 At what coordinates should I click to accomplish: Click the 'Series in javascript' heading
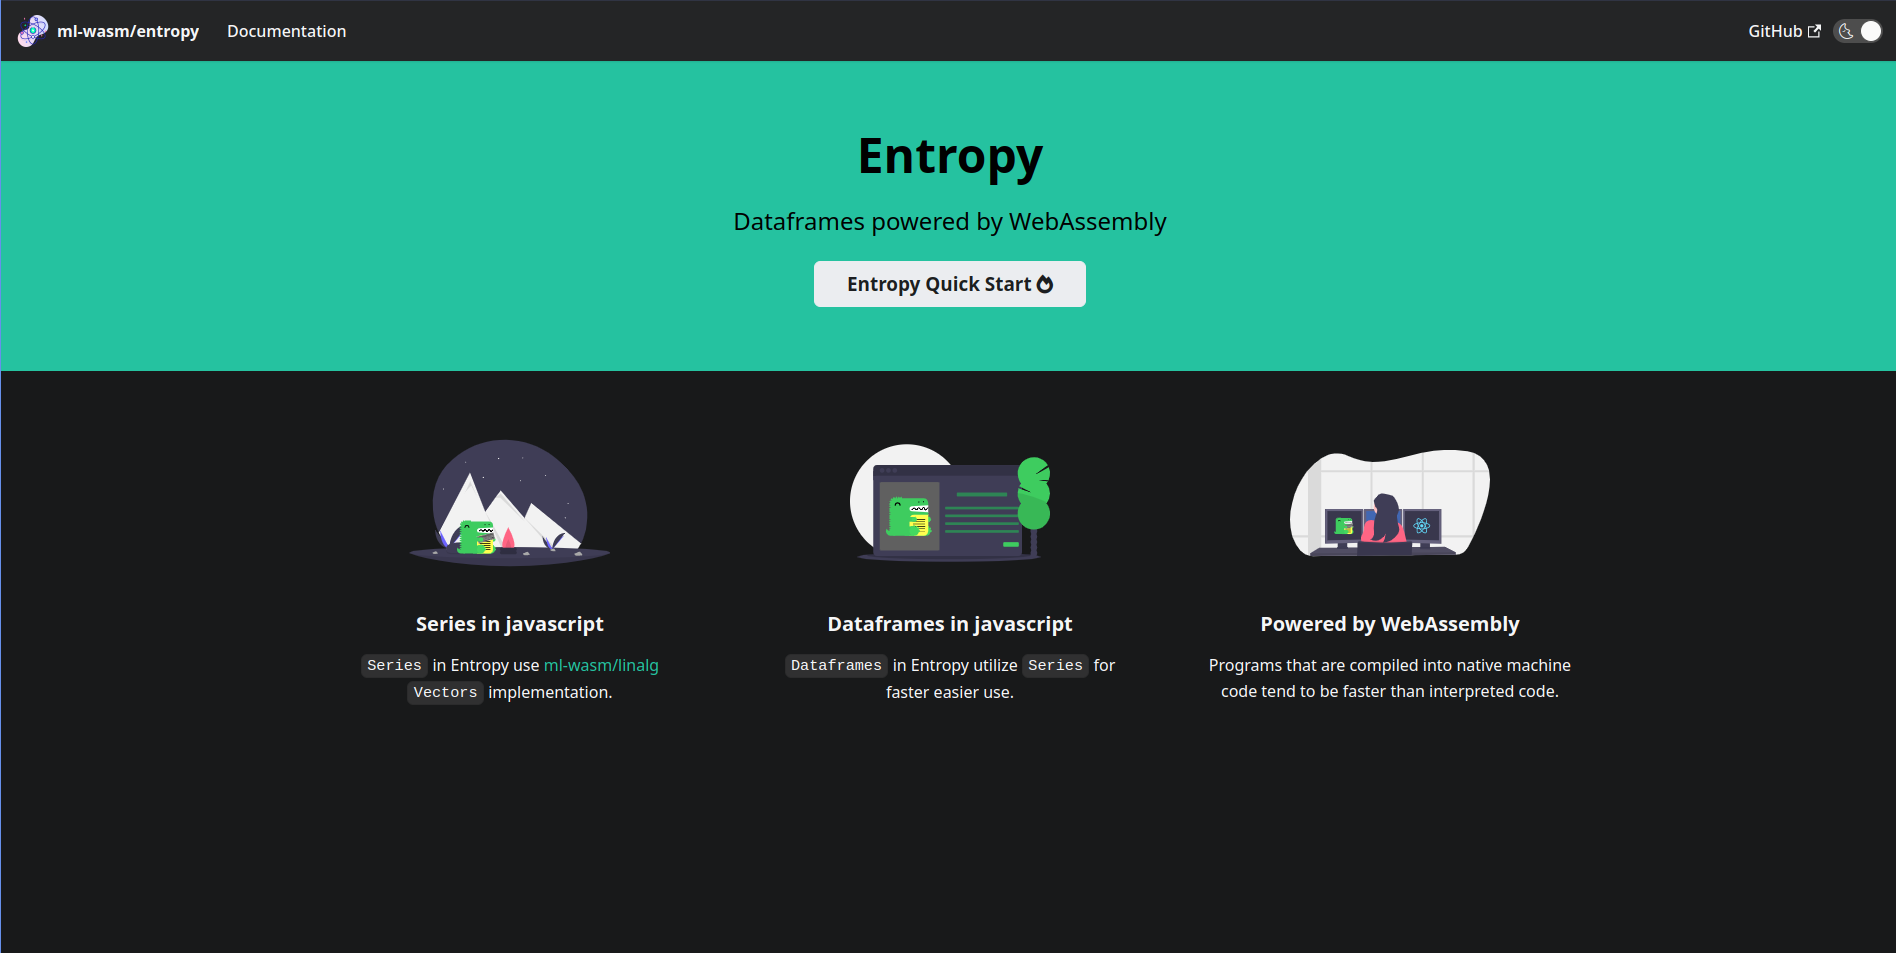click(x=510, y=624)
